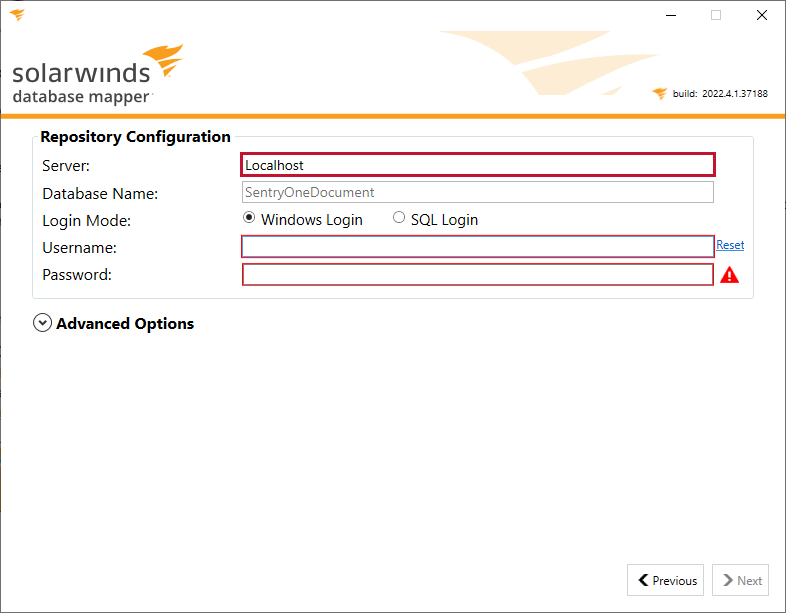
Task: Go back with the Previous button
Action: point(665,580)
